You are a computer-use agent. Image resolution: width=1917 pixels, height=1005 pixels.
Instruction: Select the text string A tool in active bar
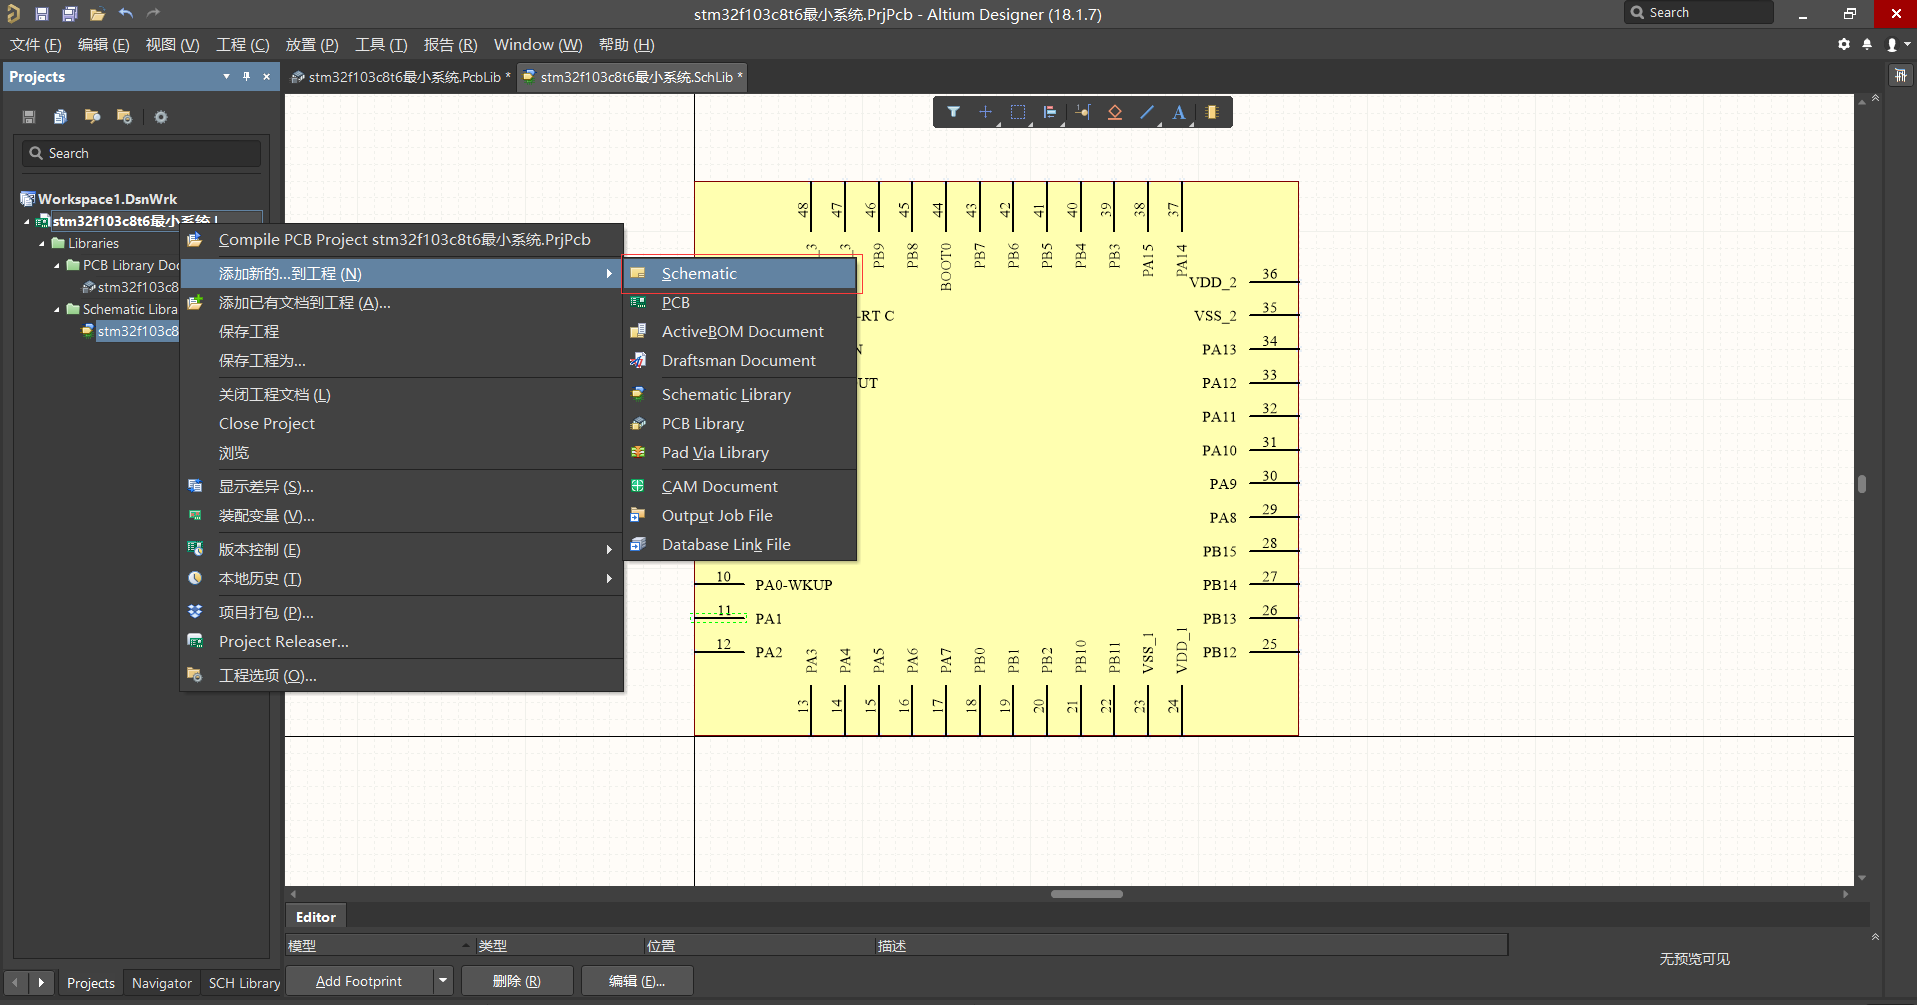tap(1179, 112)
